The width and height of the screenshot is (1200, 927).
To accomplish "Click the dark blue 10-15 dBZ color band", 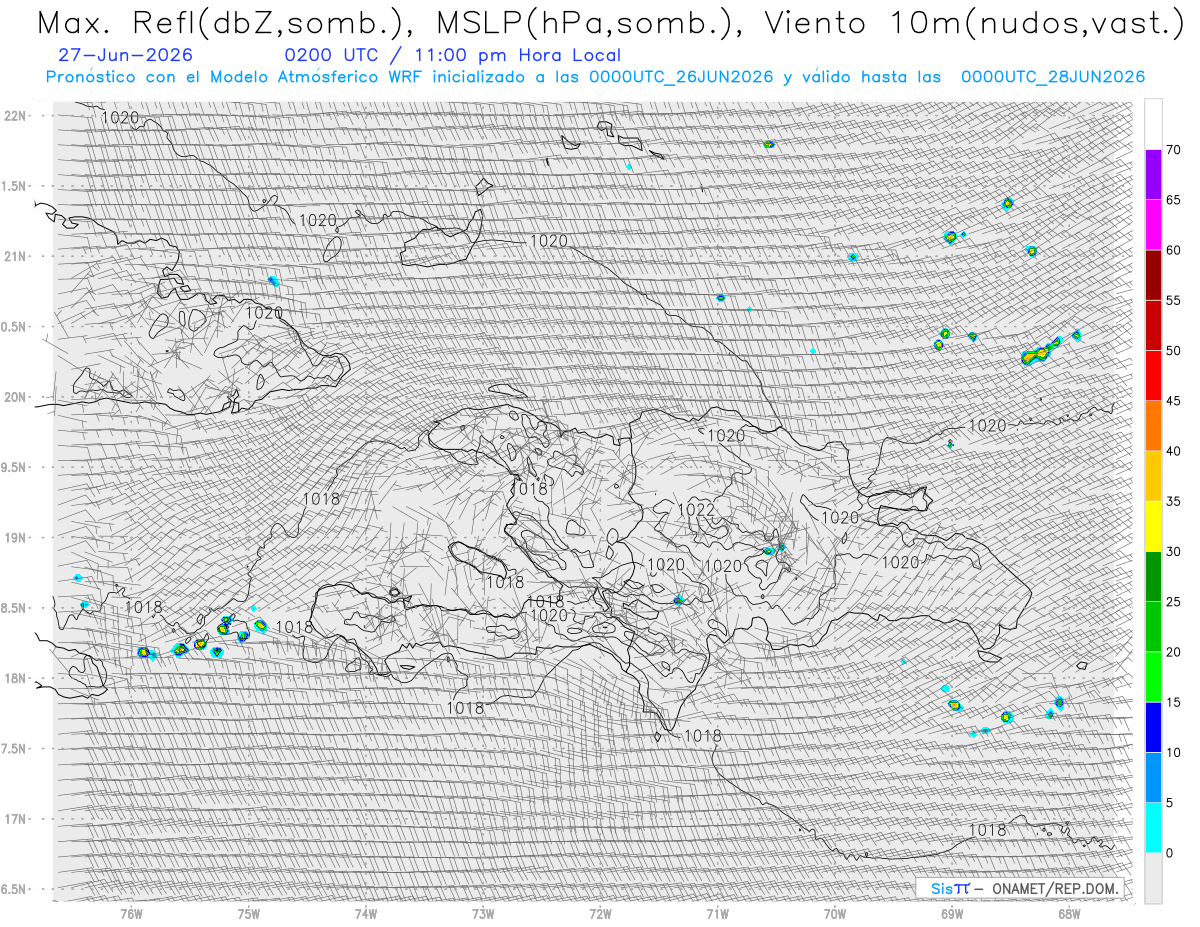I will tap(1153, 727).
